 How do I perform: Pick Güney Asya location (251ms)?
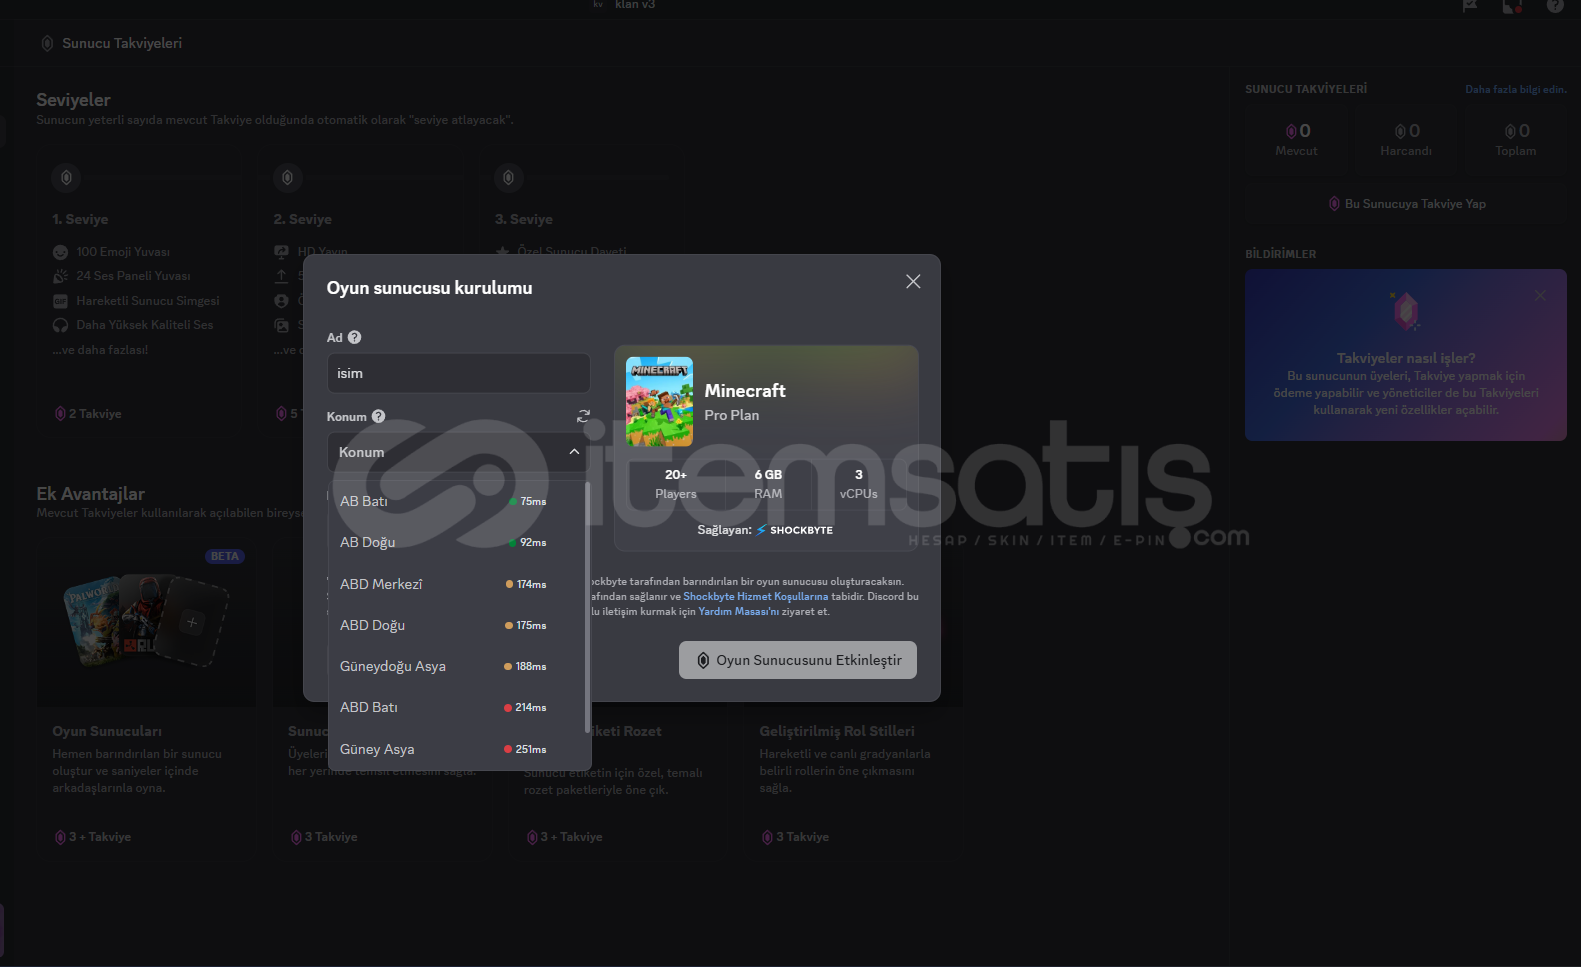pos(457,749)
